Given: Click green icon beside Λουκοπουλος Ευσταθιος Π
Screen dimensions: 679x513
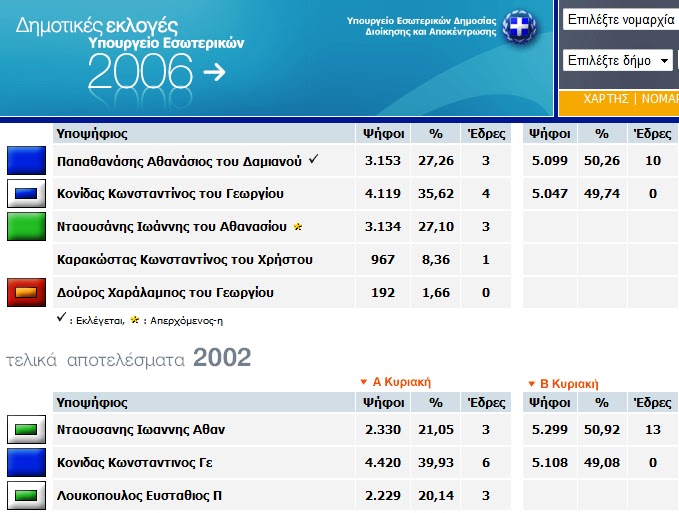Looking at the screenshot, I should coord(26,495).
